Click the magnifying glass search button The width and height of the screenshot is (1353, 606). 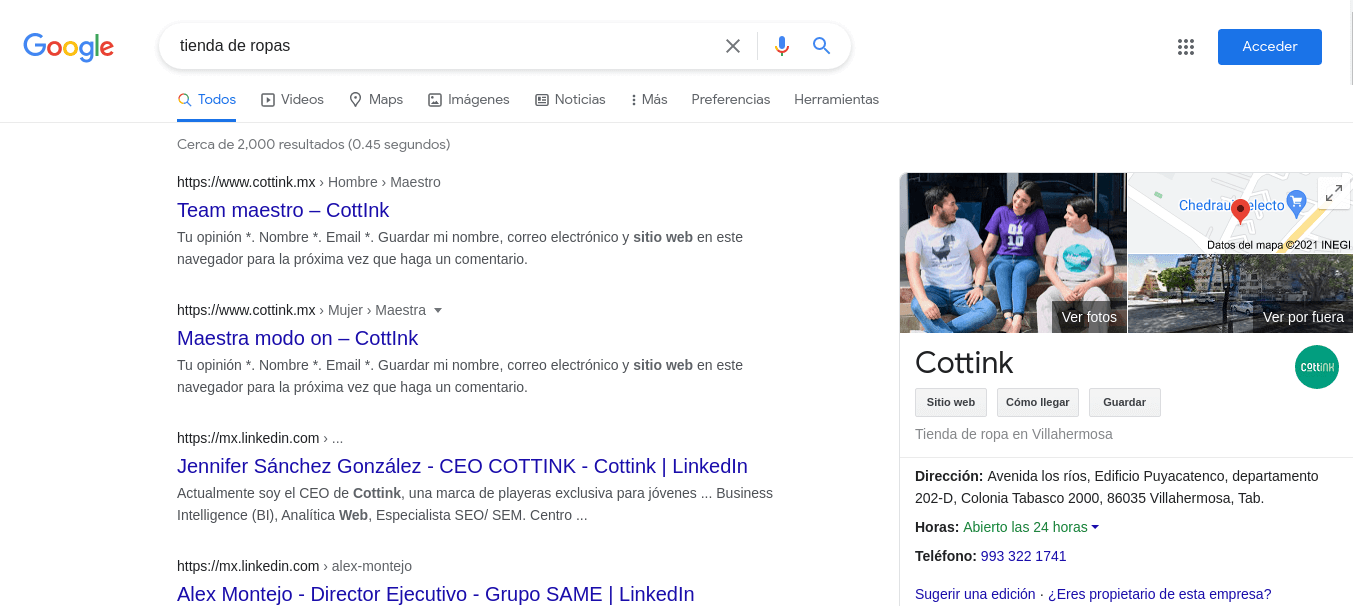pyautogui.click(x=822, y=46)
